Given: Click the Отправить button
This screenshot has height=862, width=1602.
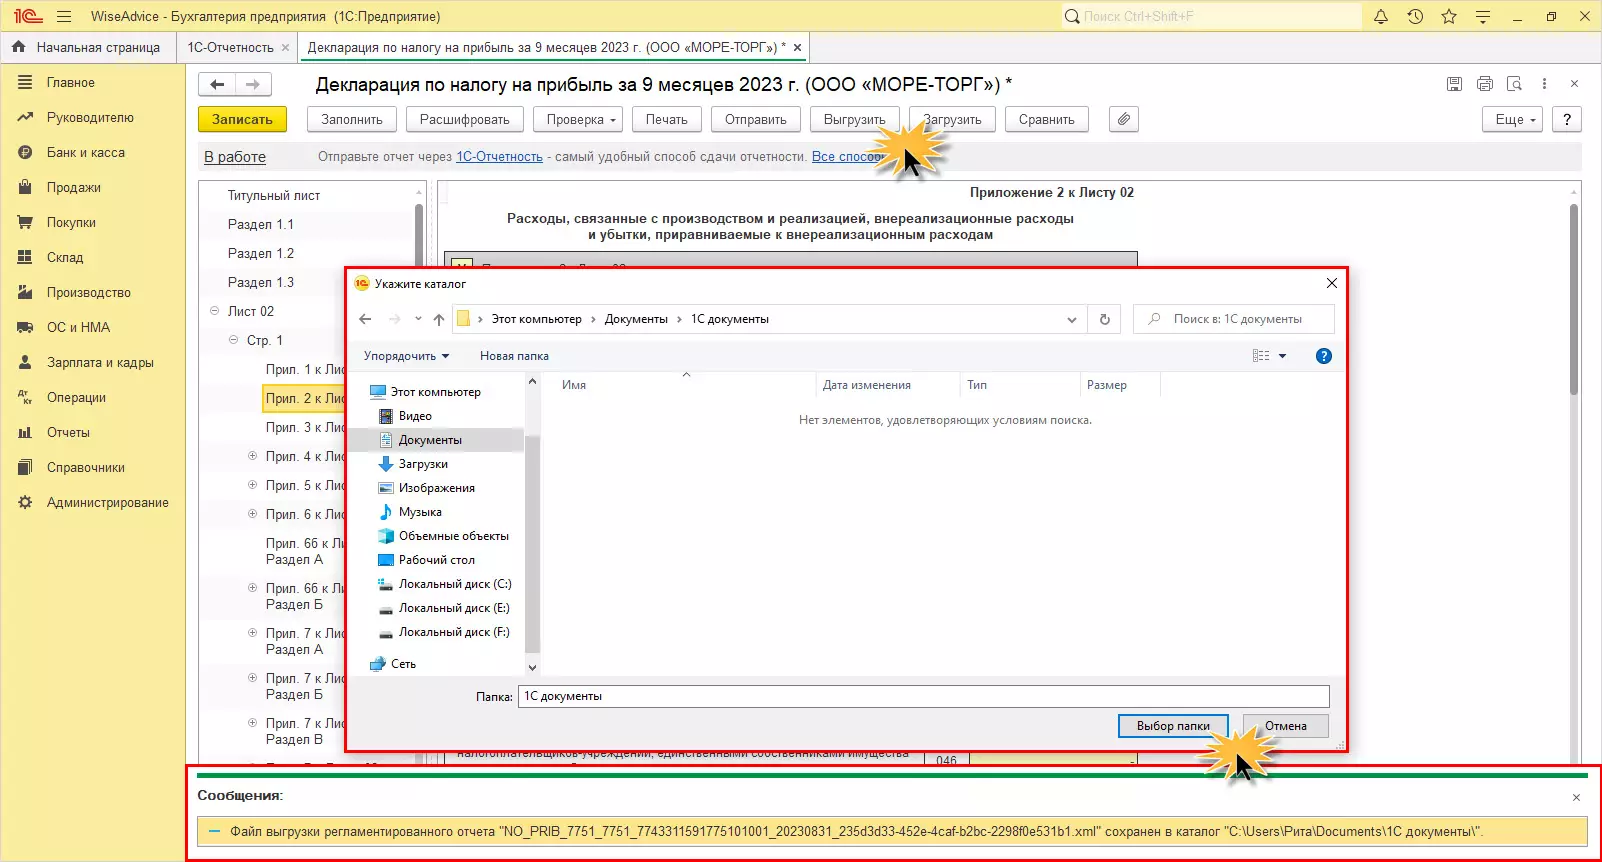Looking at the screenshot, I should point(756,119).
